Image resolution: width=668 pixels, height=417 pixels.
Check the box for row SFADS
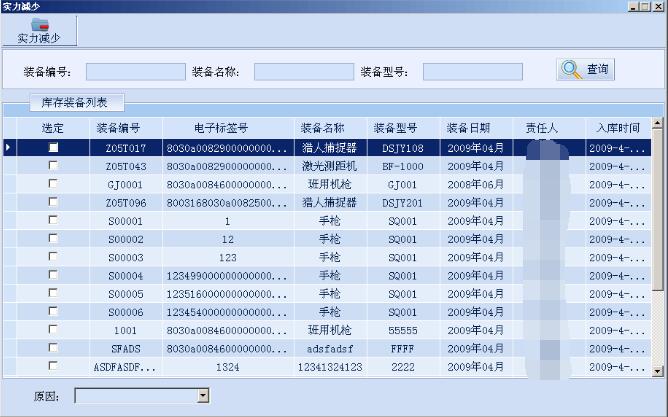[x=53, y=348]
